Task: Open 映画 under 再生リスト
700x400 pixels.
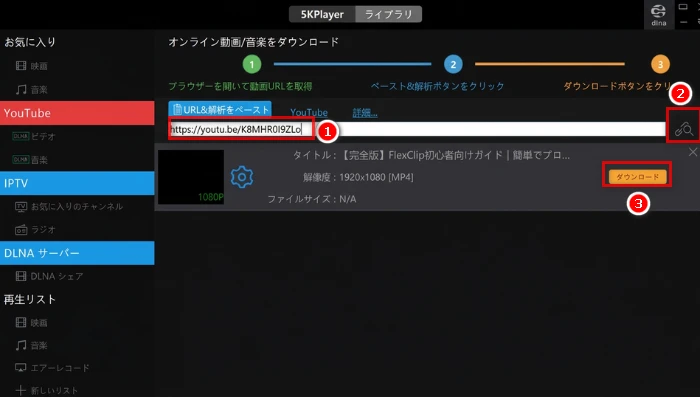Action: point(39,322)
